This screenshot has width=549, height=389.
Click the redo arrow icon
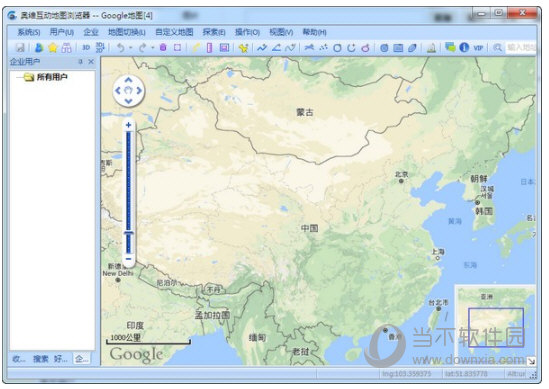pyautogui.click(x=143, y=48)
